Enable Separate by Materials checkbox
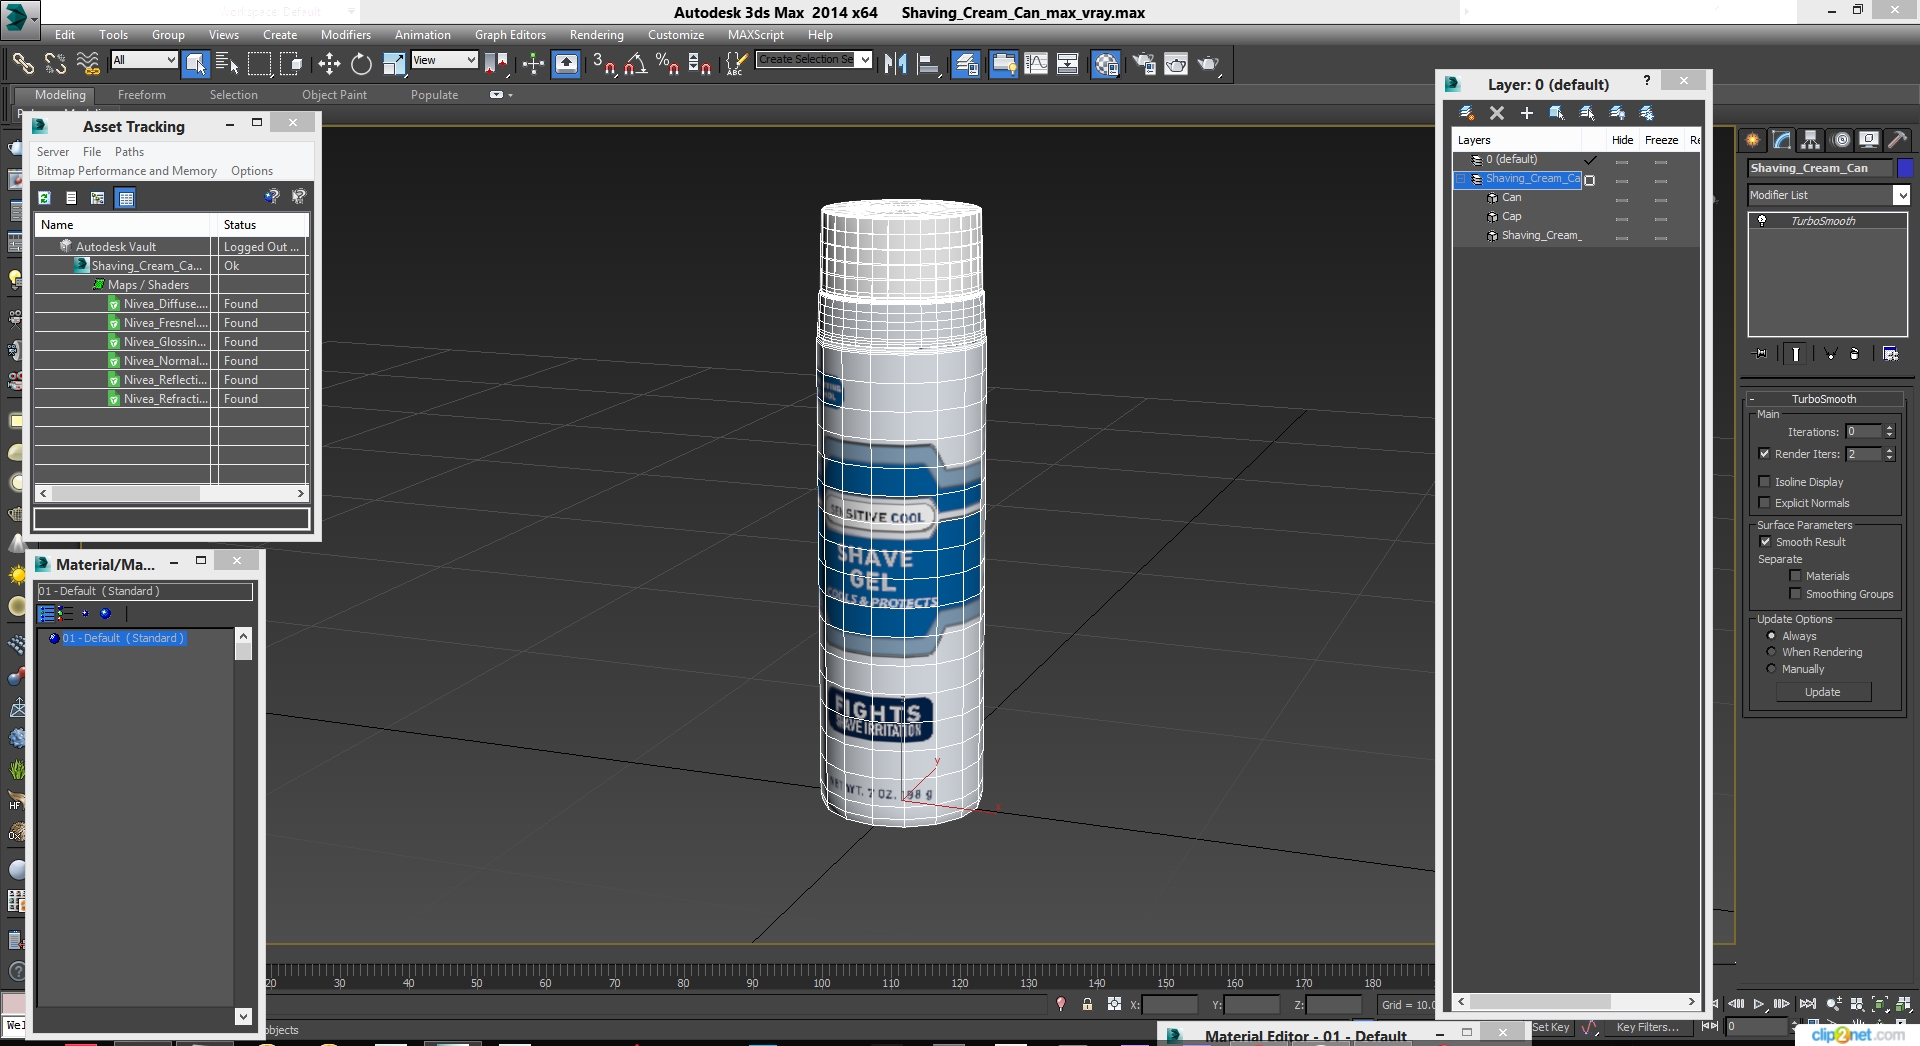This screenshot has height=1046, width=1920. (x=1796, y=576)
